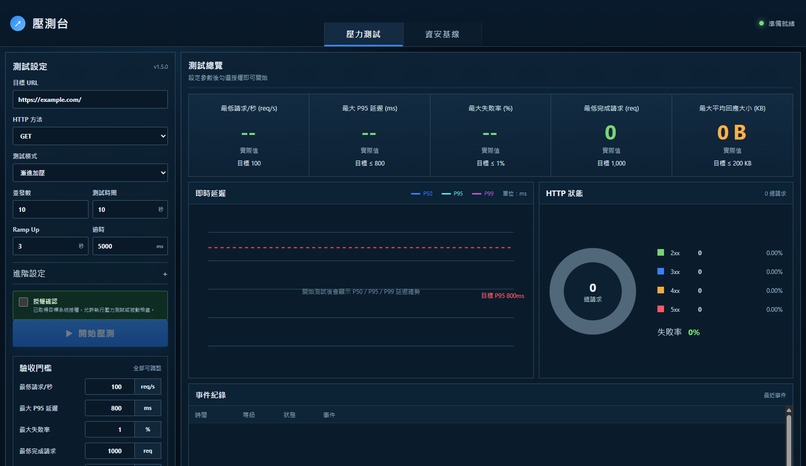Click the 2xx green legend square
Screen dimensions: 806x466
coord(661,252)
